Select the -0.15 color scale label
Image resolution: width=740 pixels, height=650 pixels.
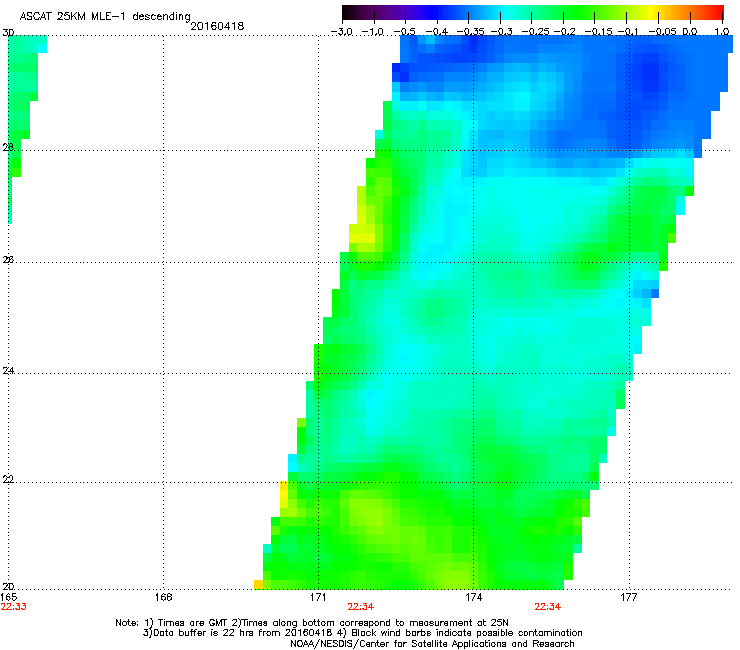coord(597,32)
